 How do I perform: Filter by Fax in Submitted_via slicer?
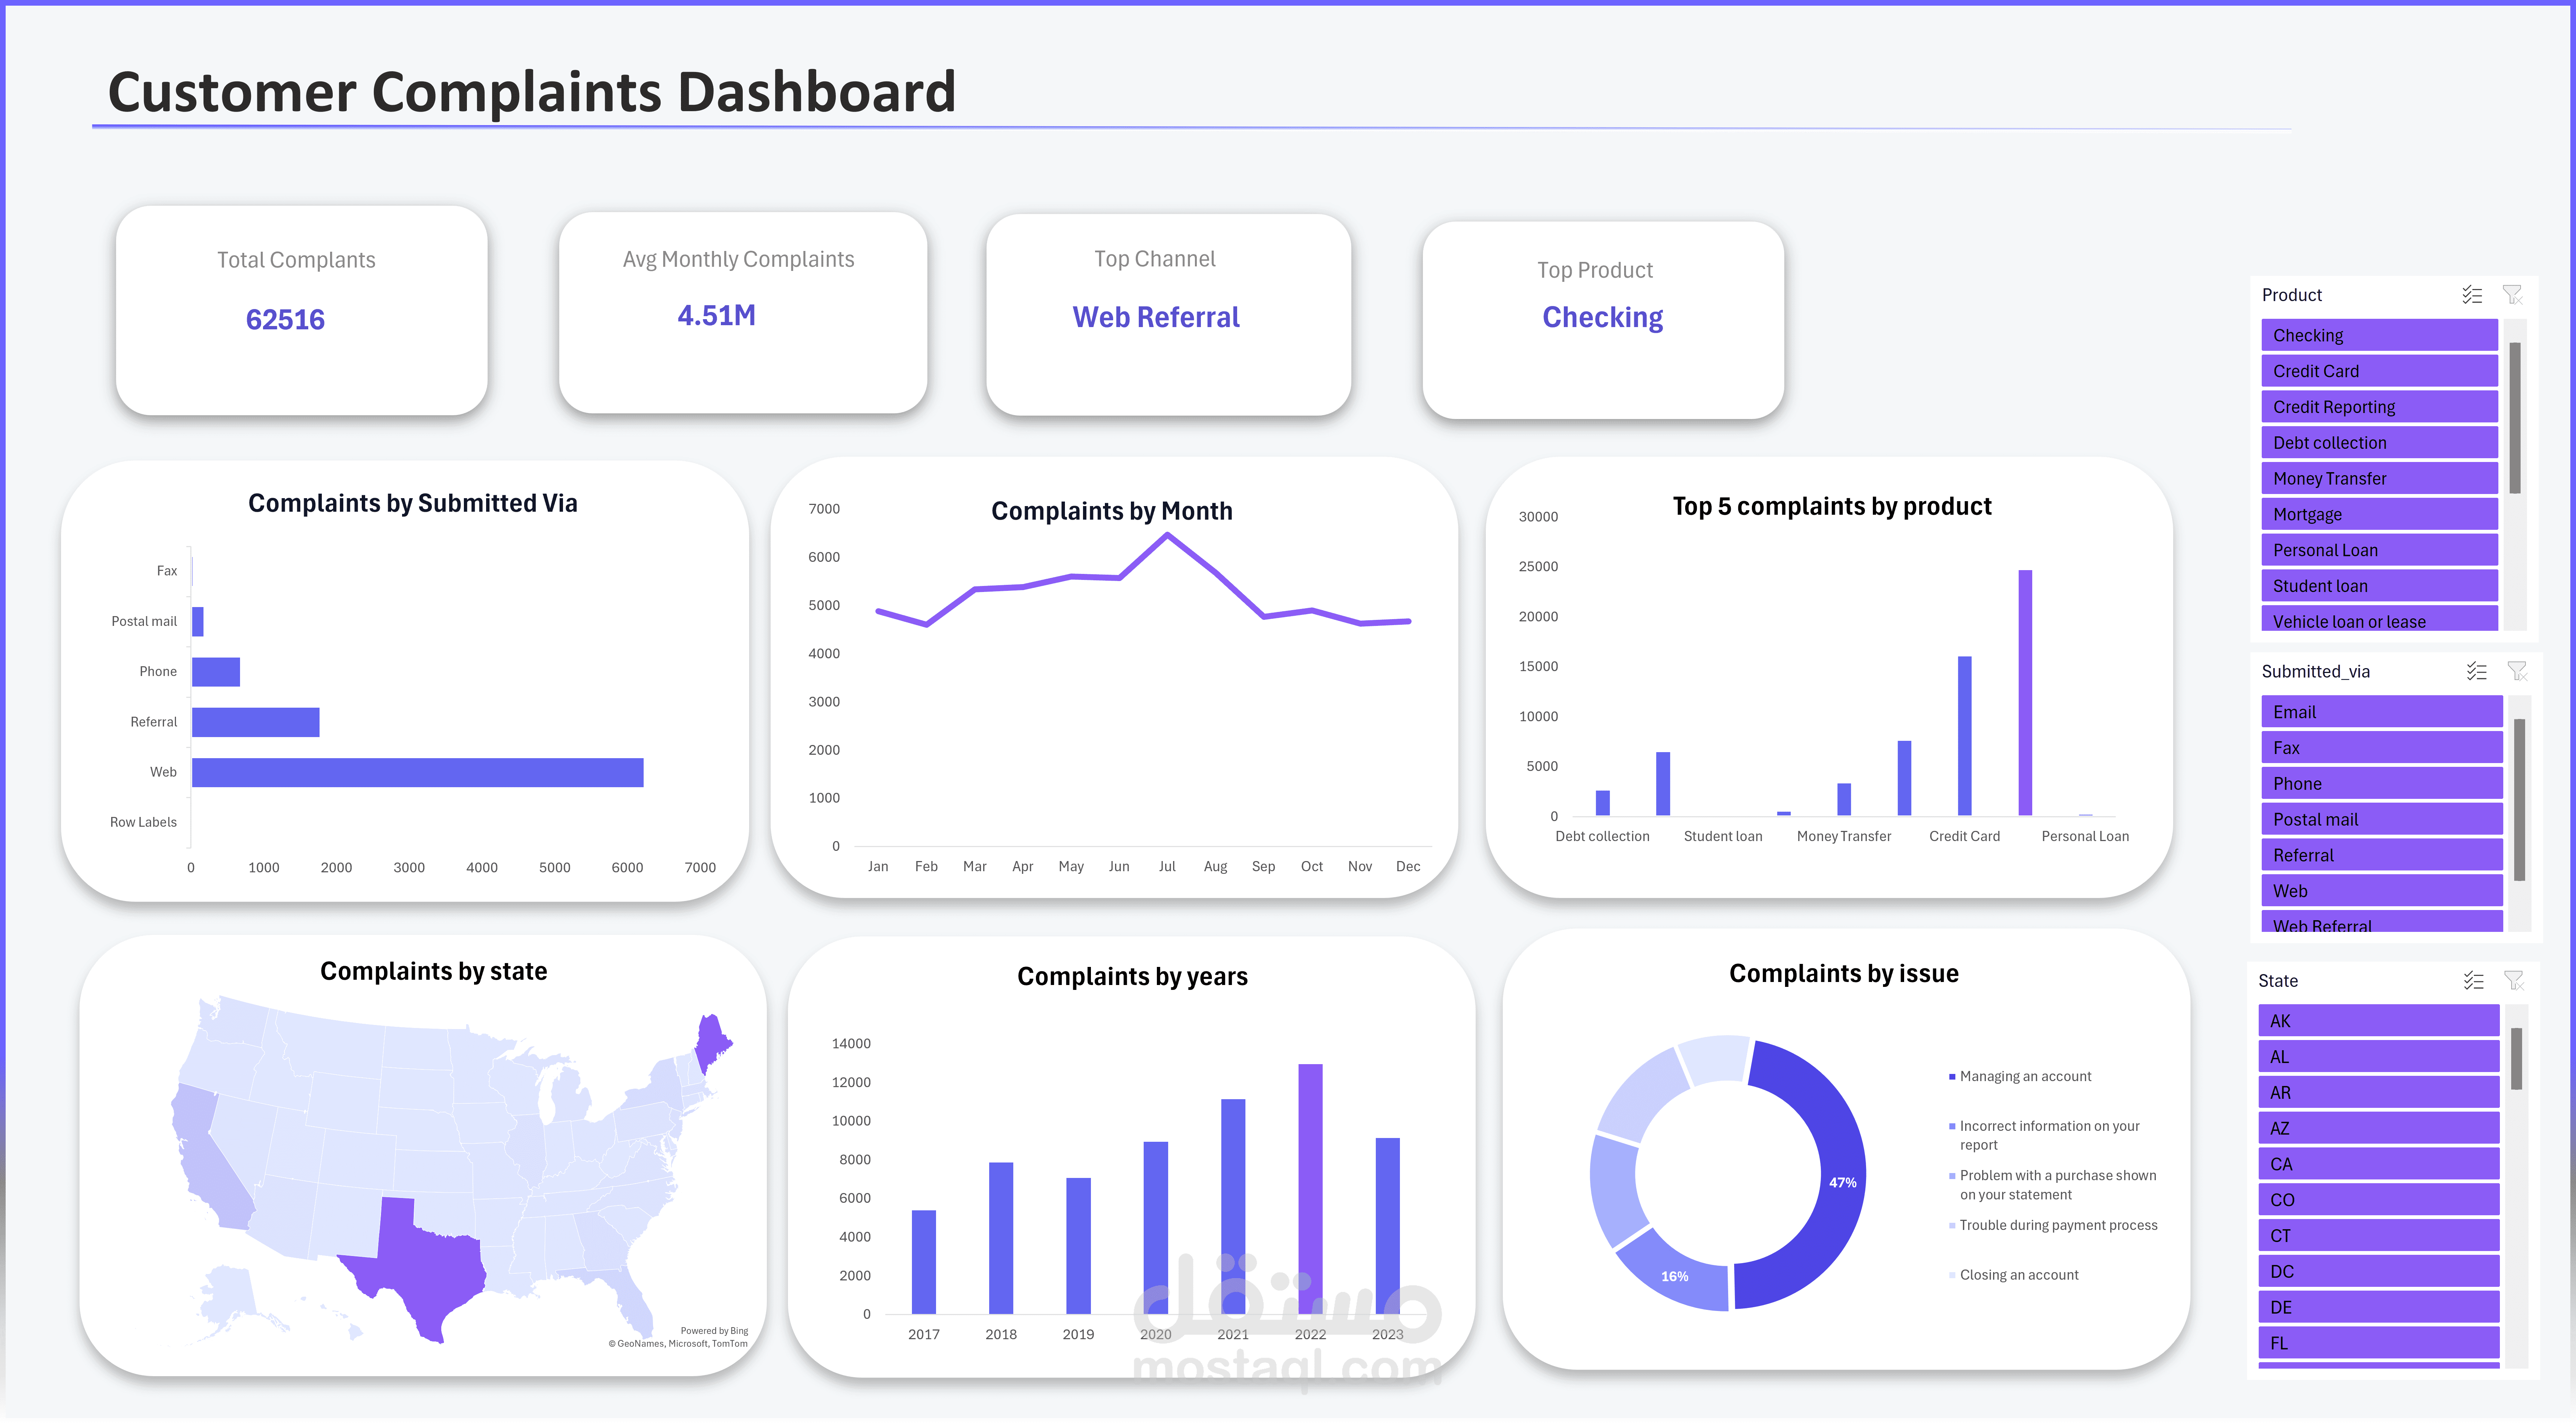(x=2382, y=748)
